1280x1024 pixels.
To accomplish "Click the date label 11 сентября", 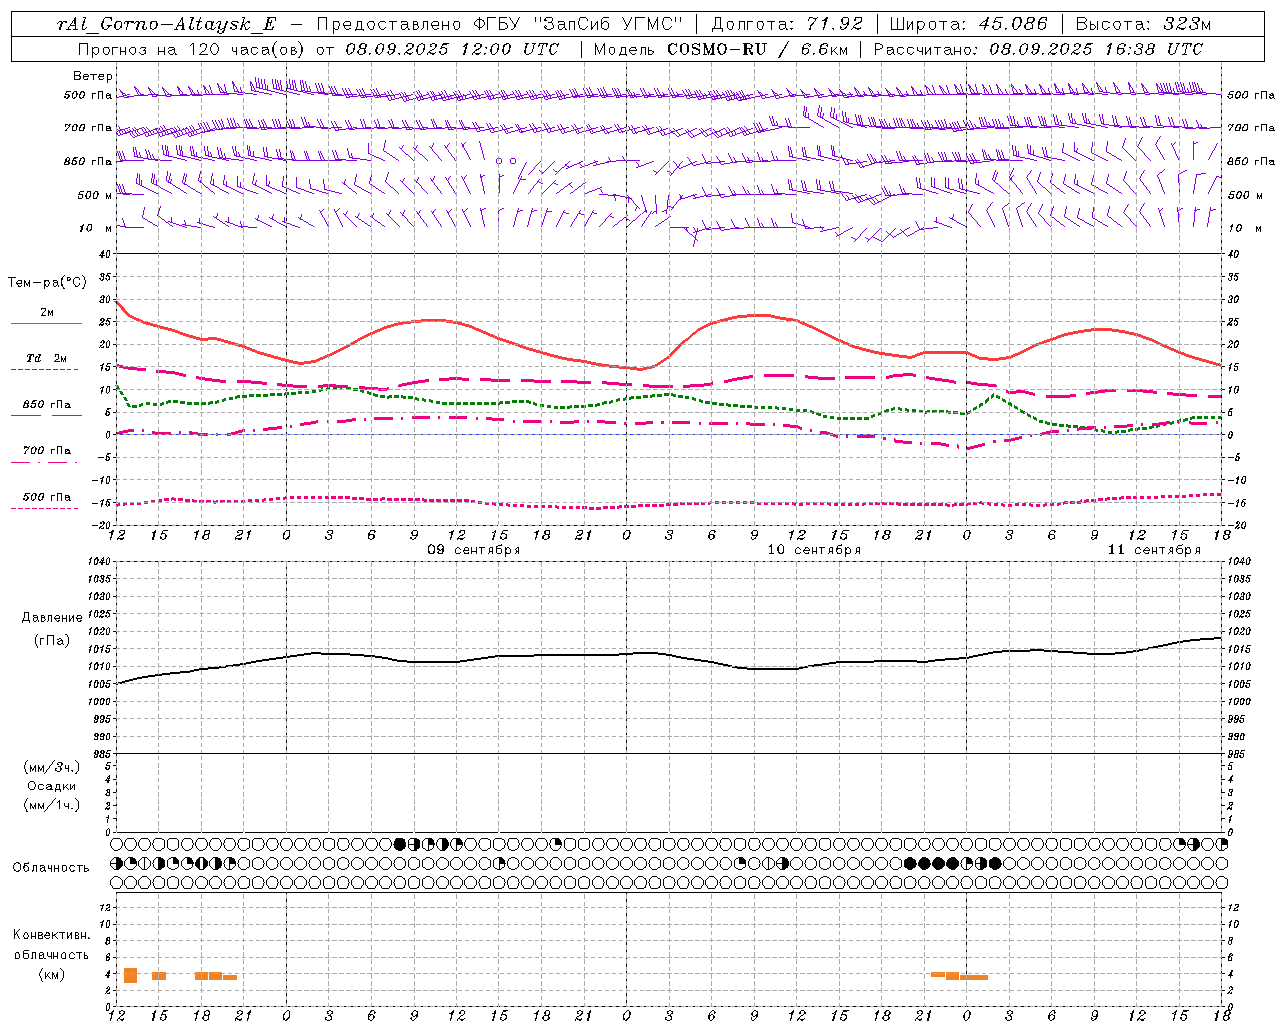I will point(1154,550).
